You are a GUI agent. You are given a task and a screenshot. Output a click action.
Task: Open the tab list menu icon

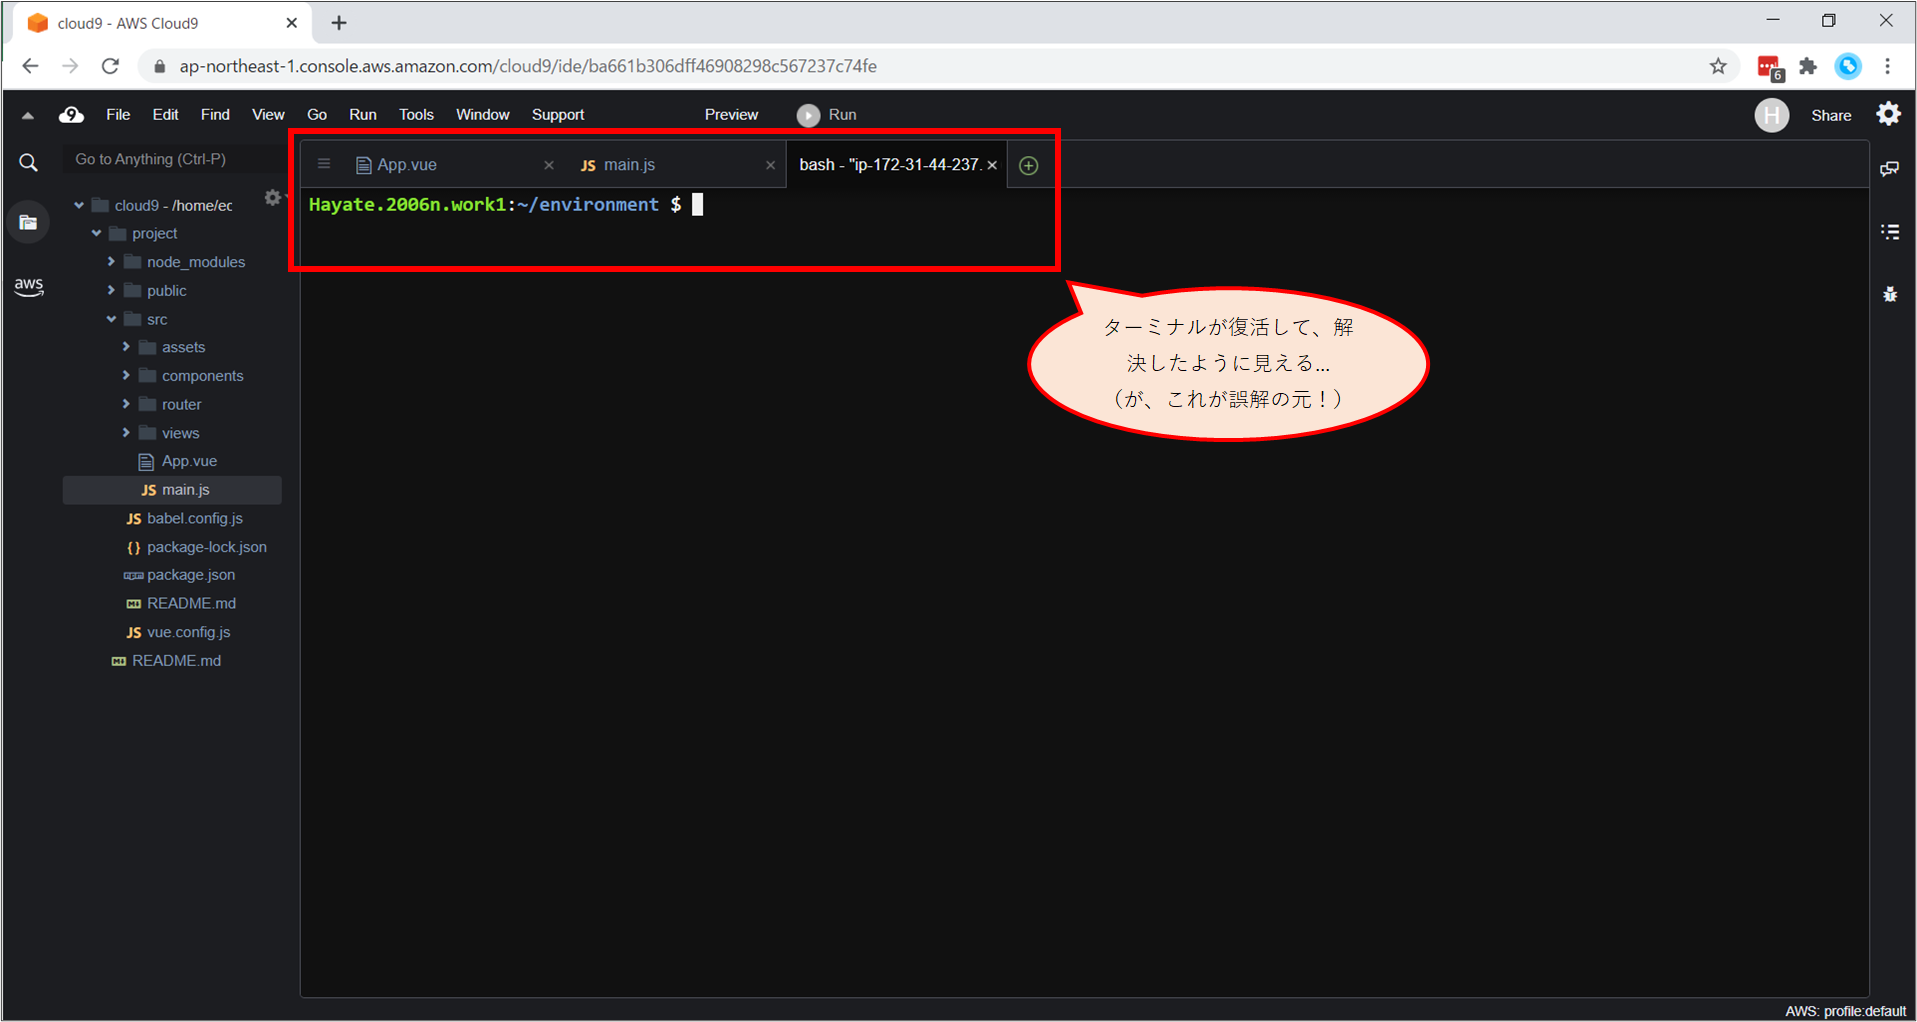324,164
